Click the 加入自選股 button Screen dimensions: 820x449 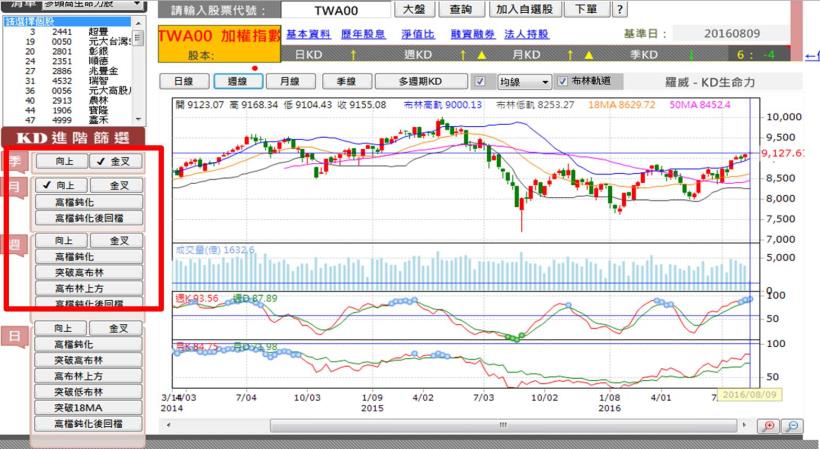(522, 10)
